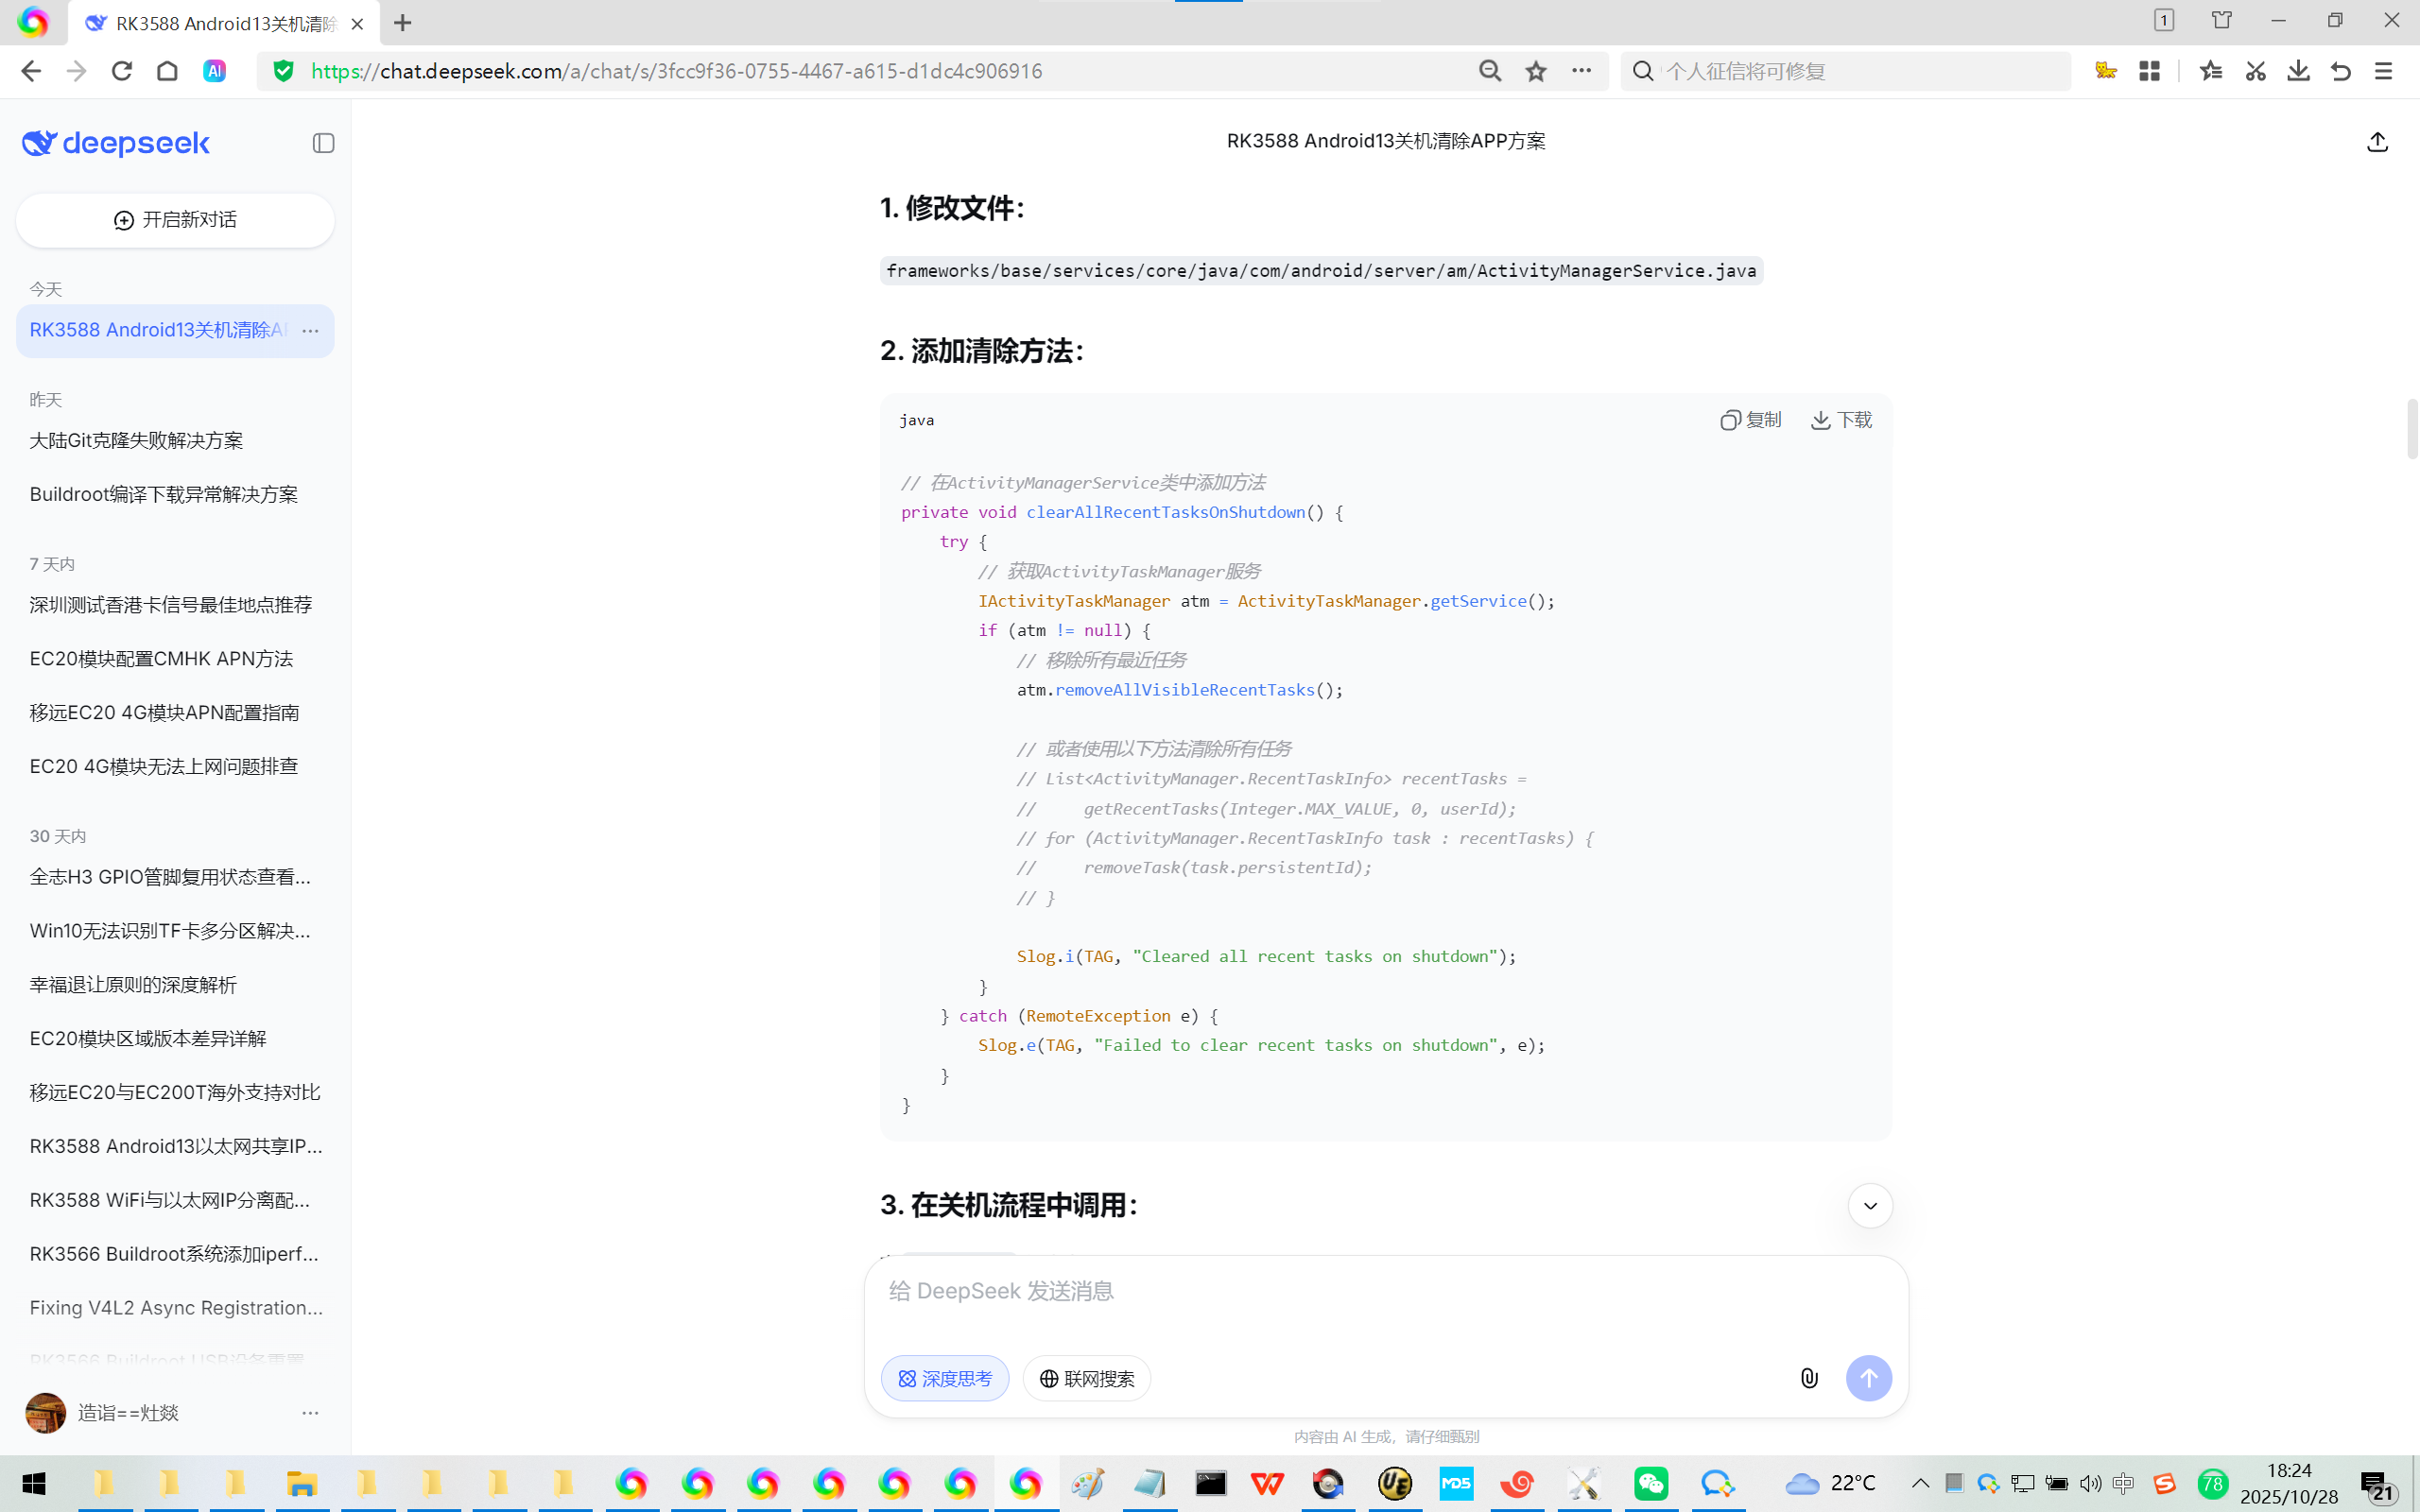The width and height of the screenshot is (2420, 1512).
Task: Toggle the 联网搜索 web search option
Action: (x=1086, y=1378)
